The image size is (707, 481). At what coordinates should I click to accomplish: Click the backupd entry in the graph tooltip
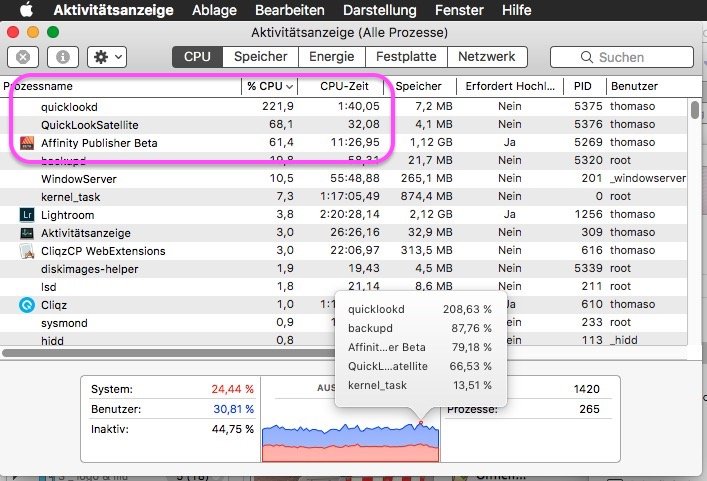point(420,328)
